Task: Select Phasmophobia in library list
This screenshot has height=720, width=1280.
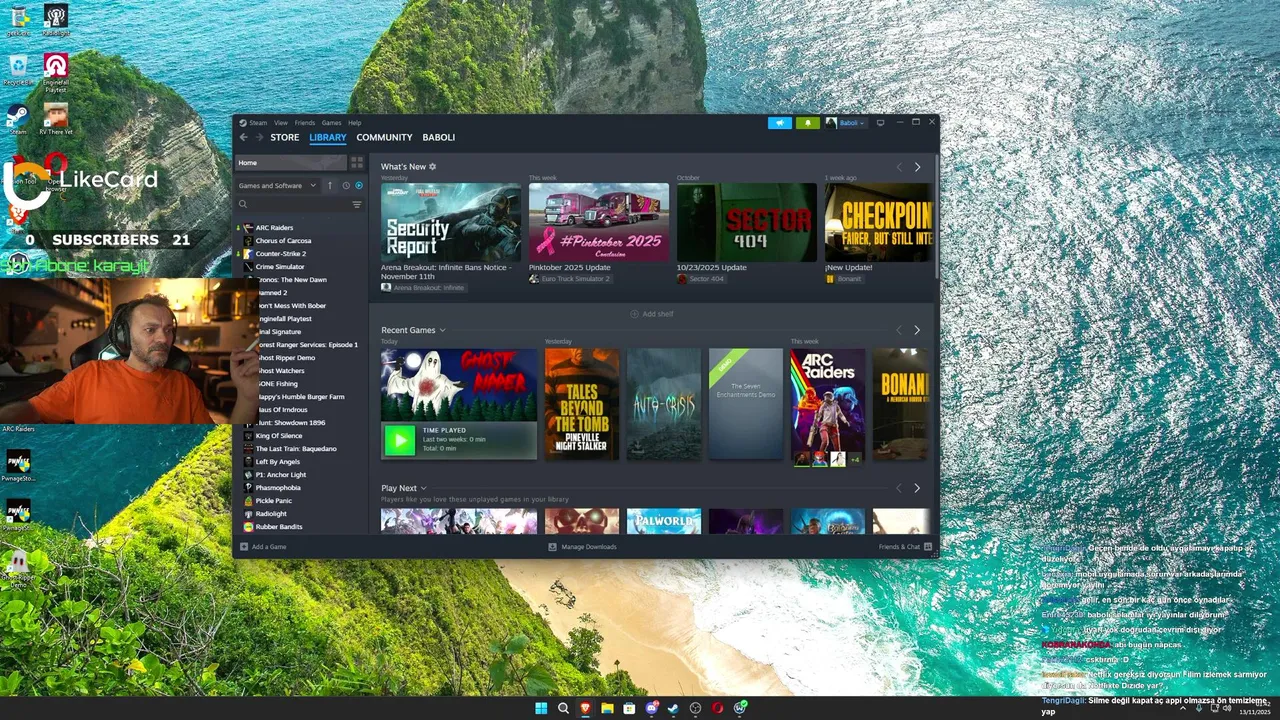Action: coord(278,488)
